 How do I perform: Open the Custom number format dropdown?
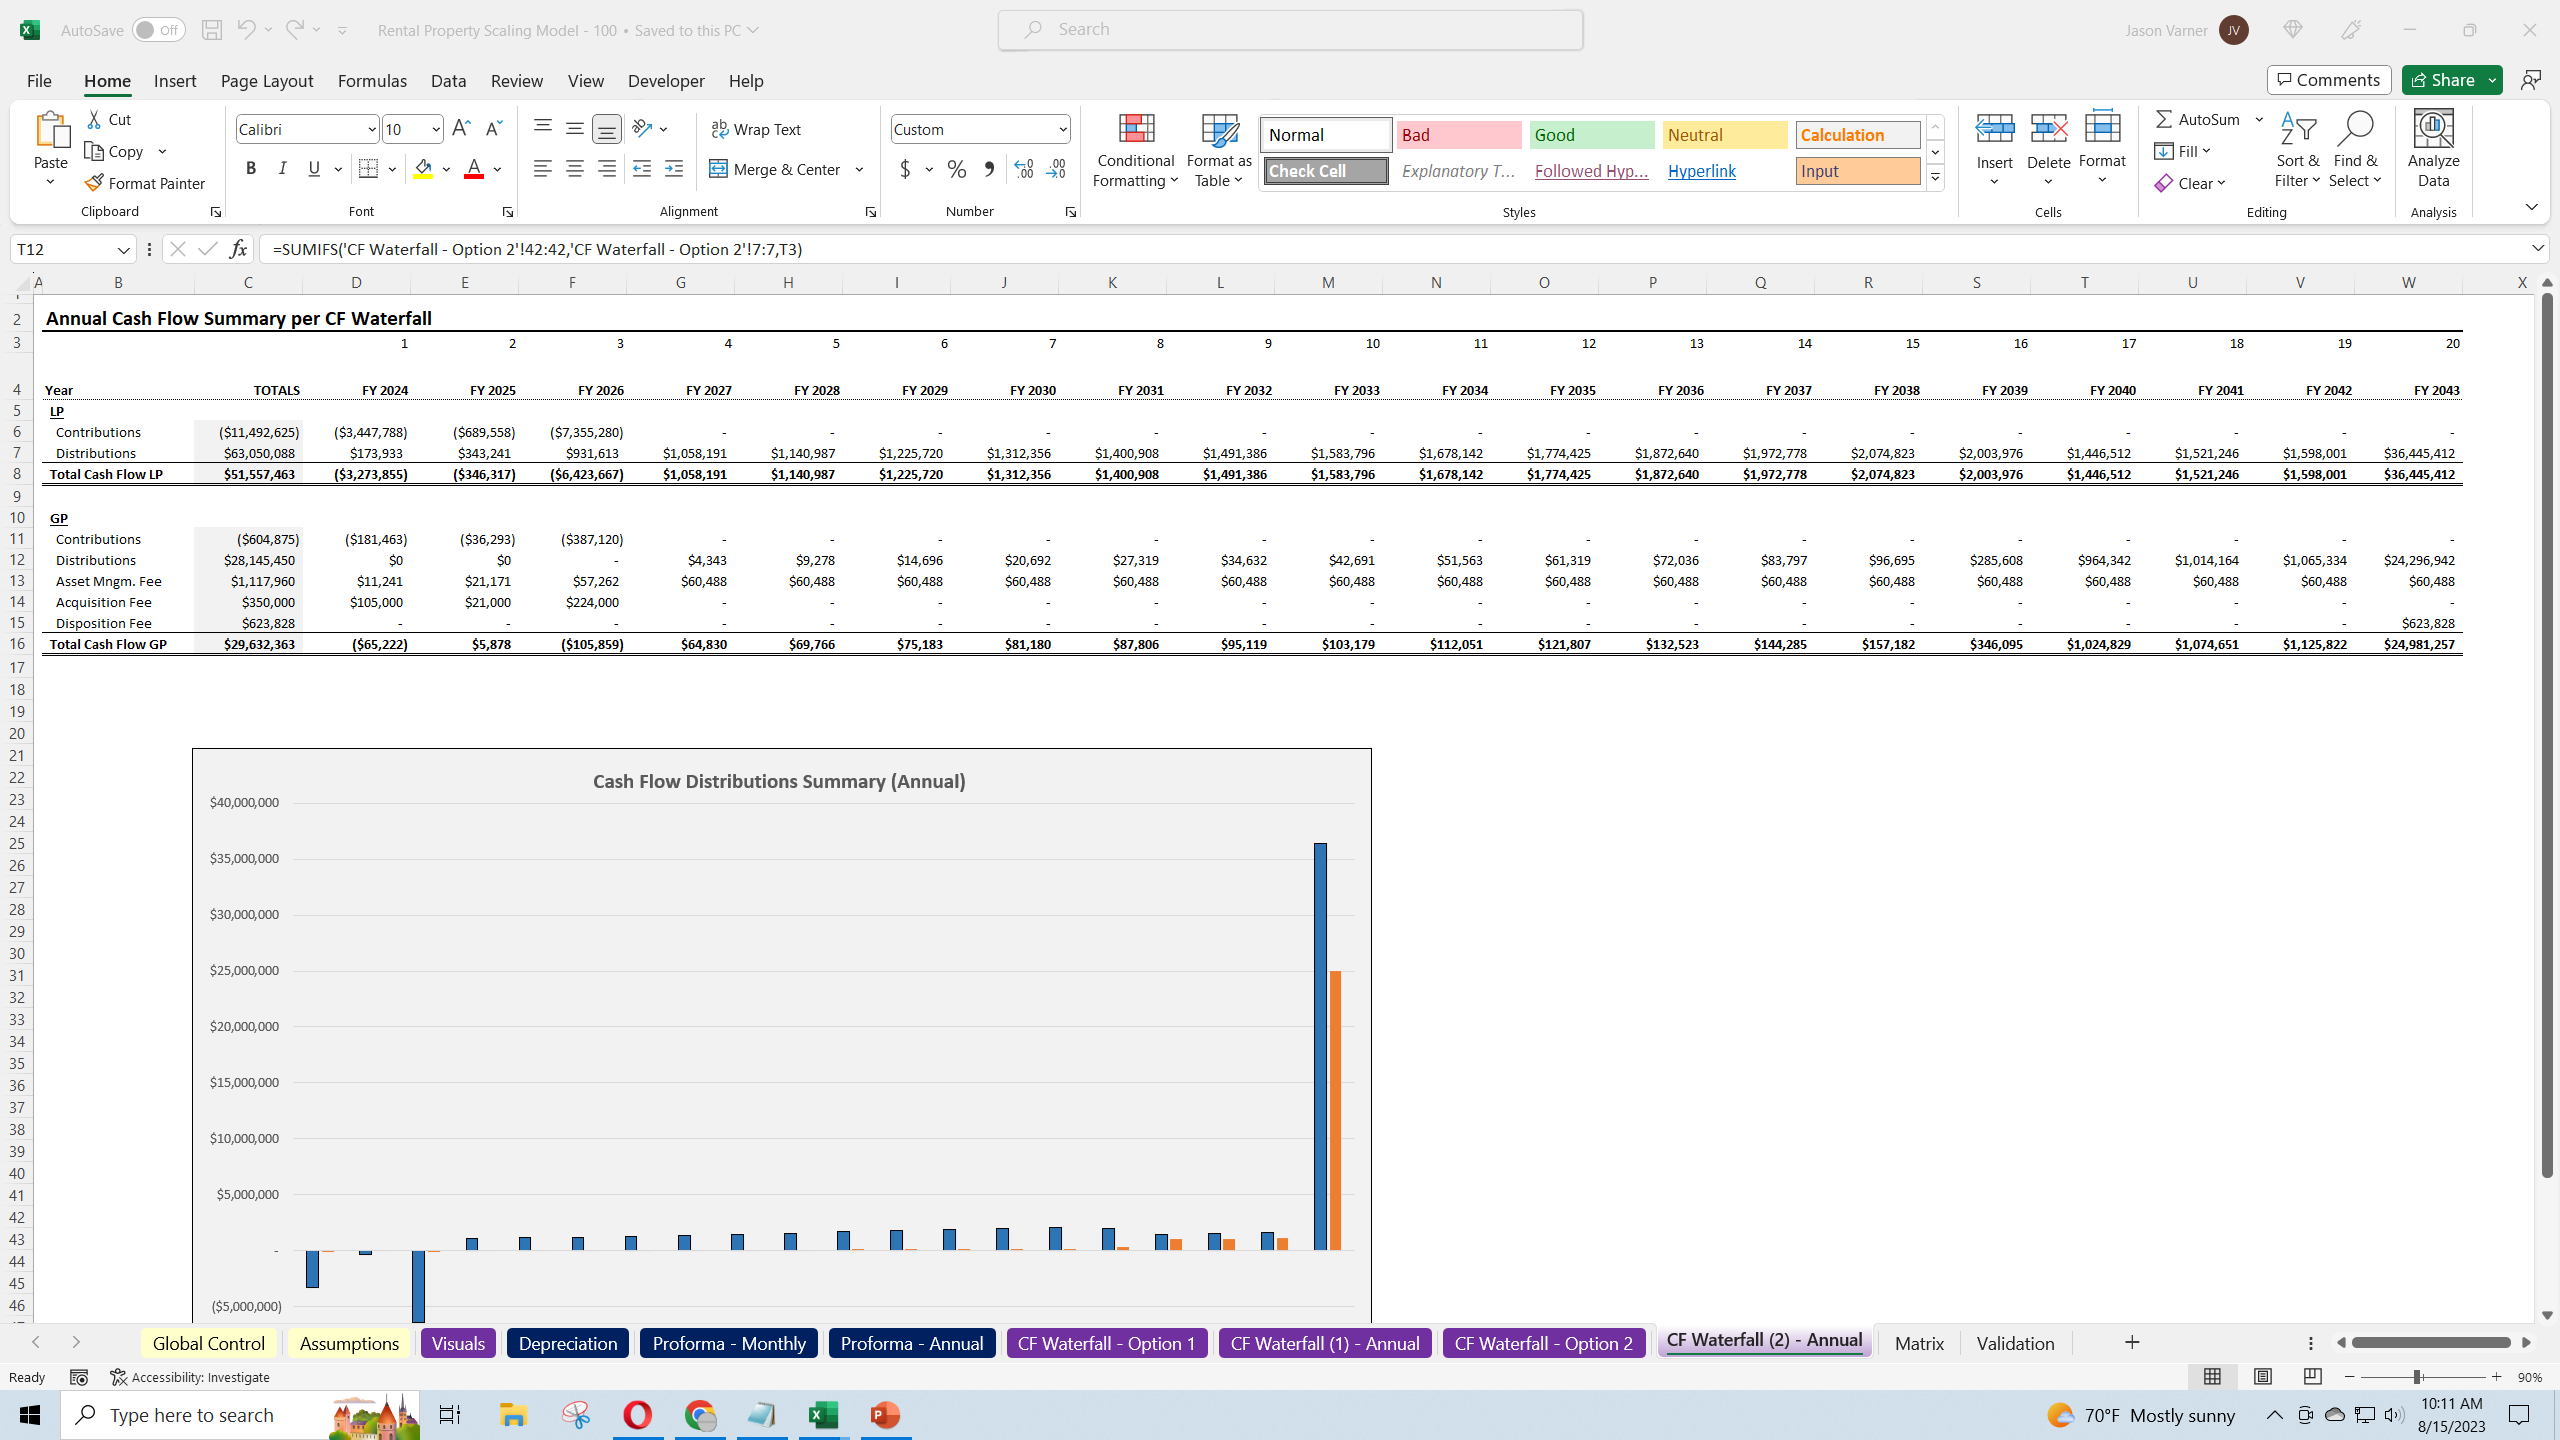(x=1062, y=129)
